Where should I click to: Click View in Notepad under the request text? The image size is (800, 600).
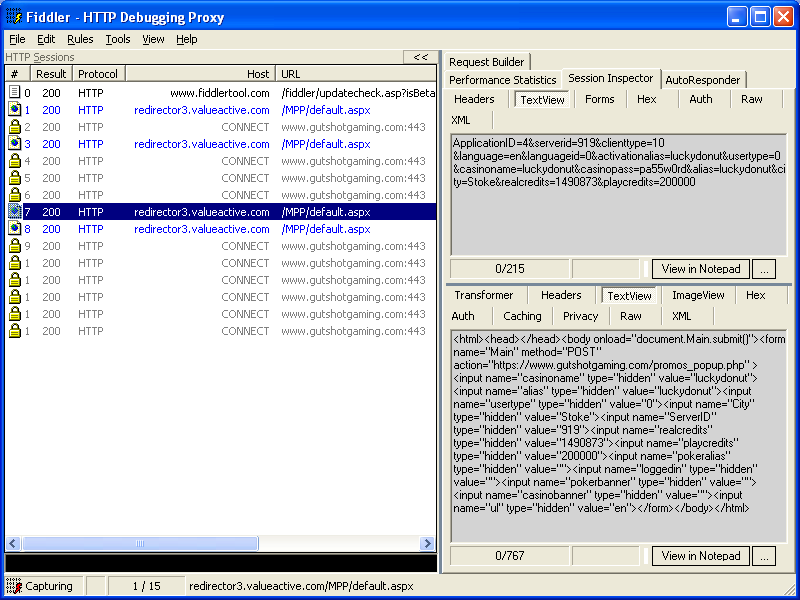click(x=701, y=269)
